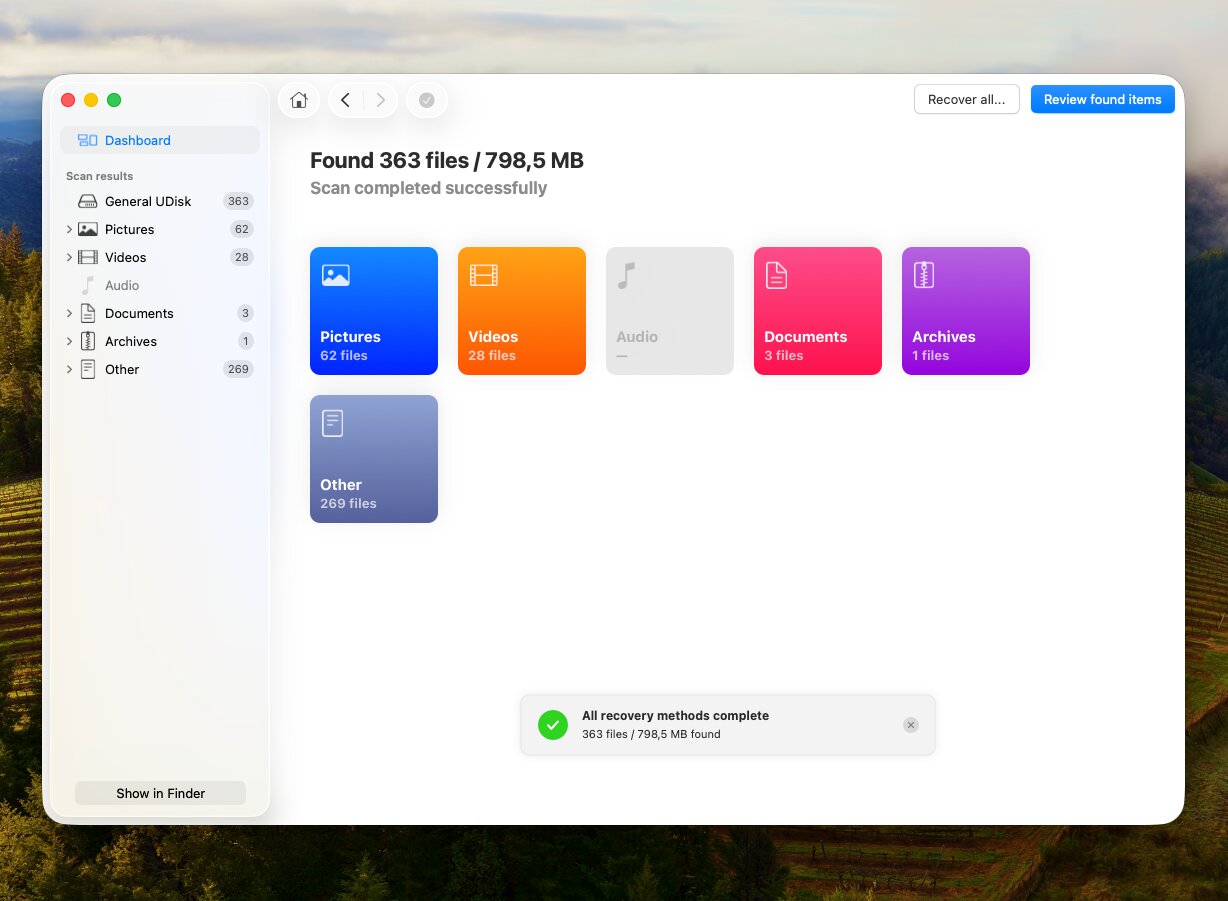1228x901 pixels.
Task: Click 'Scan completed successfully' text
Action: coord(428,188)
